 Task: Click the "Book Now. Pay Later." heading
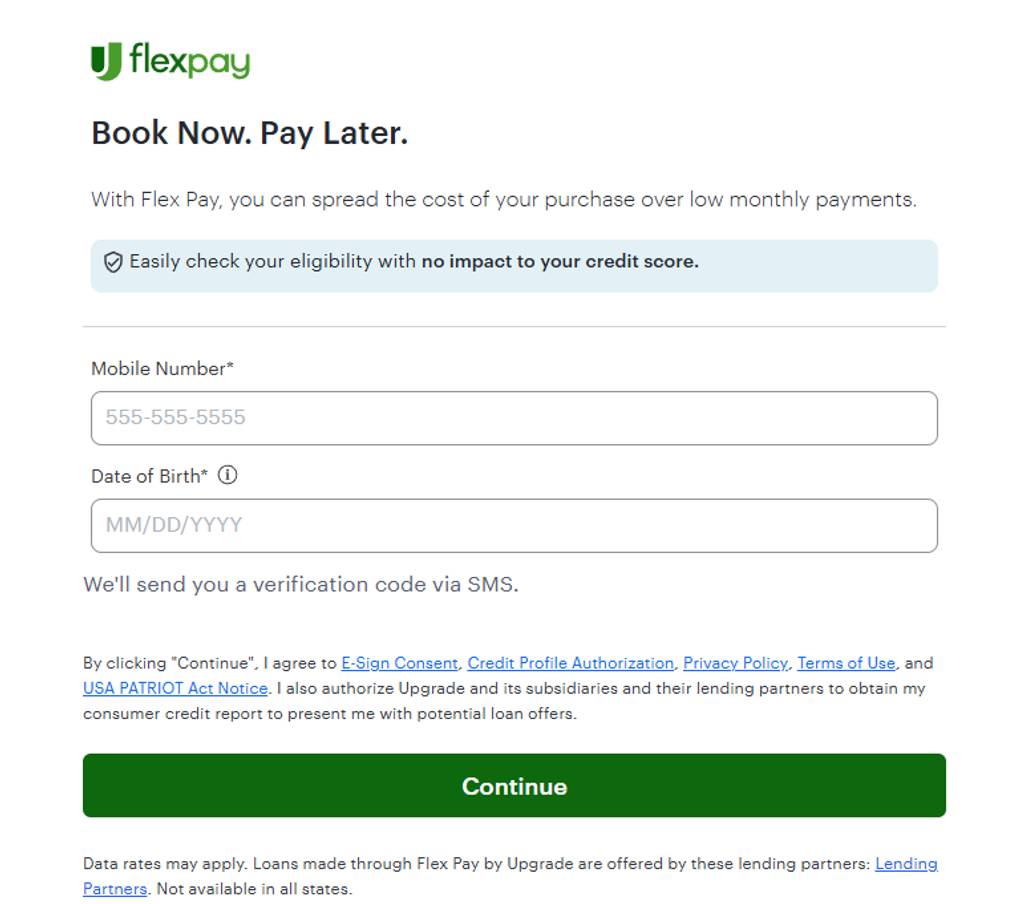250,133
